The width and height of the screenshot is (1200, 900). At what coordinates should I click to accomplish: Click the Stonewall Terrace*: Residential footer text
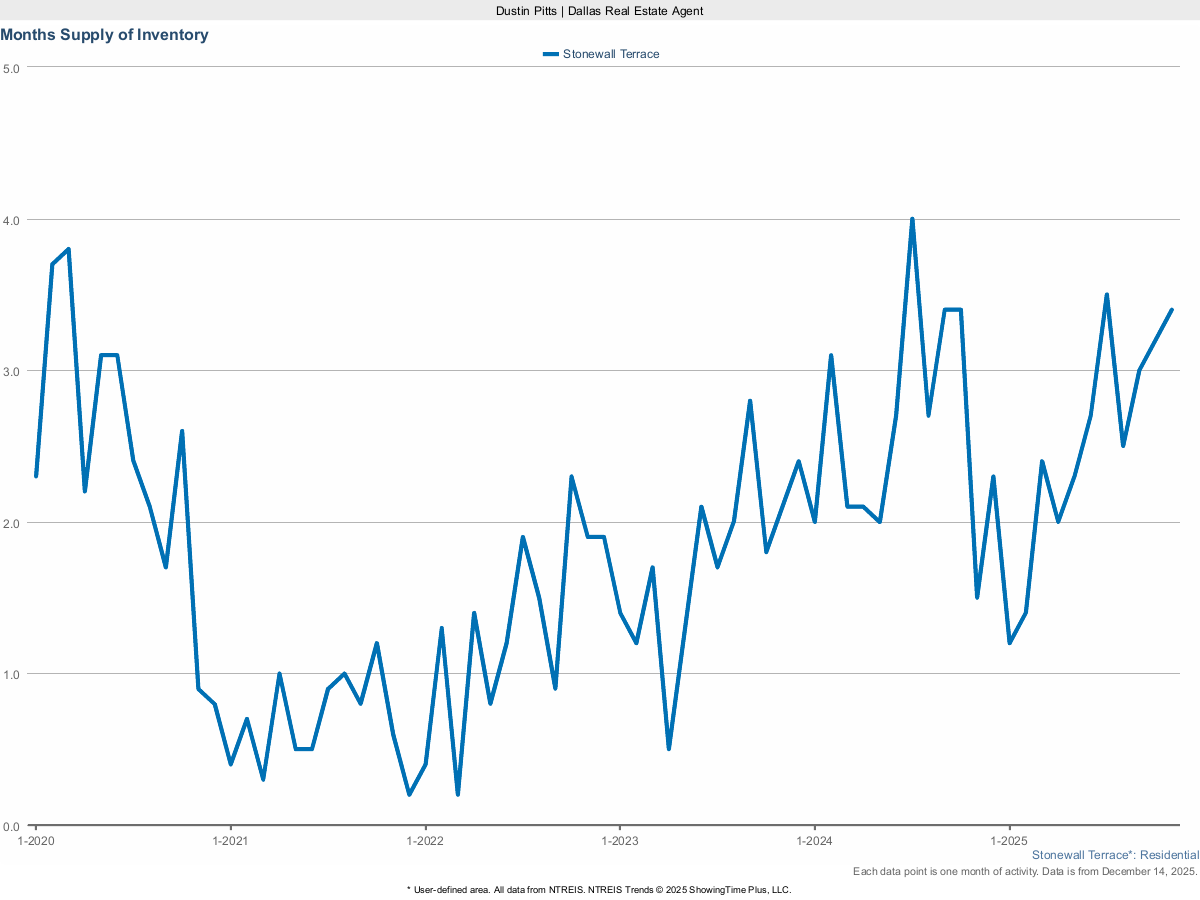(x=1115, y=856)
